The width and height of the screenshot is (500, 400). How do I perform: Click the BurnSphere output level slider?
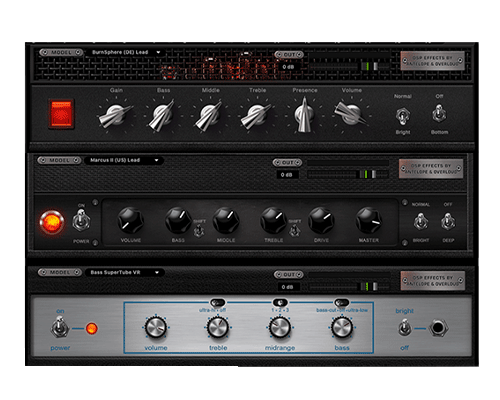pos(349,66)
